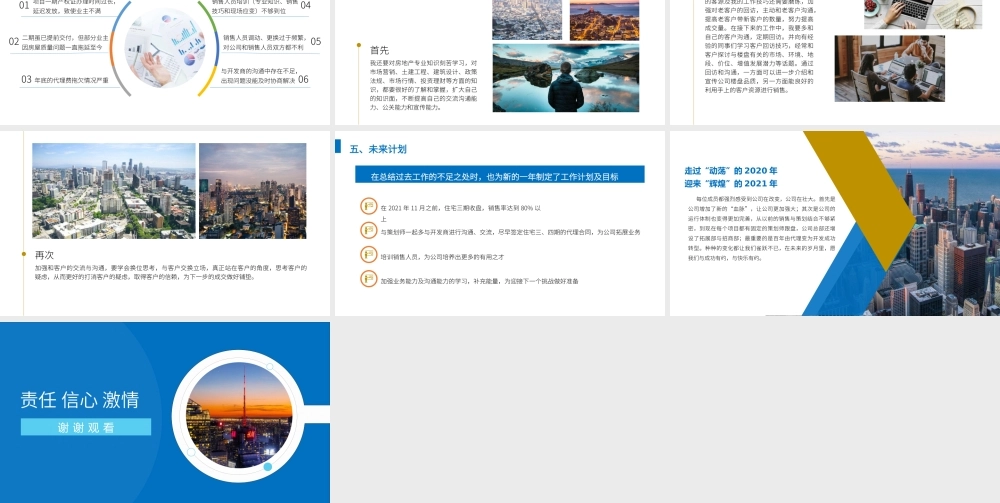Click the bullet icon beside "与策划师一起多与开发商"
The height and width of the screenshot is (503, 1000).
pyautogui.click(x=369, y=230)
